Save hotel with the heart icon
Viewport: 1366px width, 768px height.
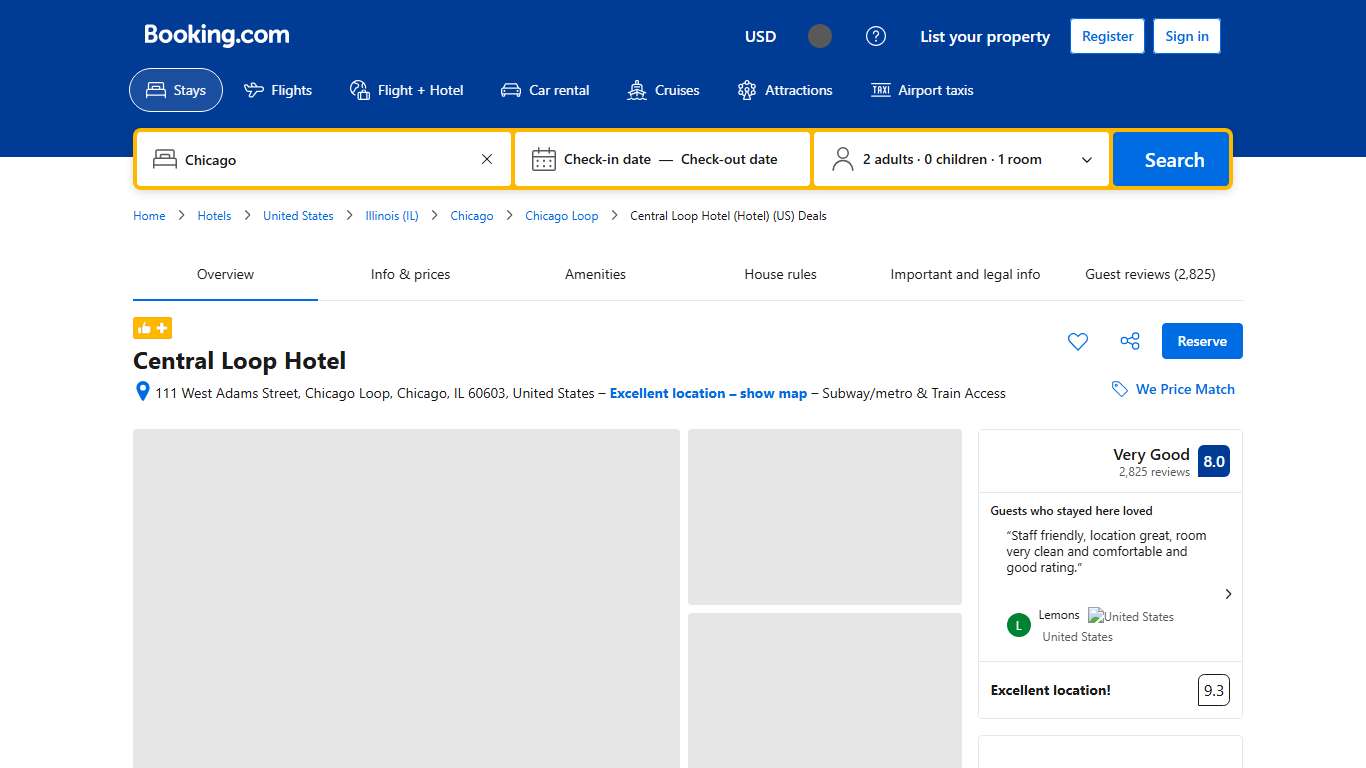(x=1077, y=341)
